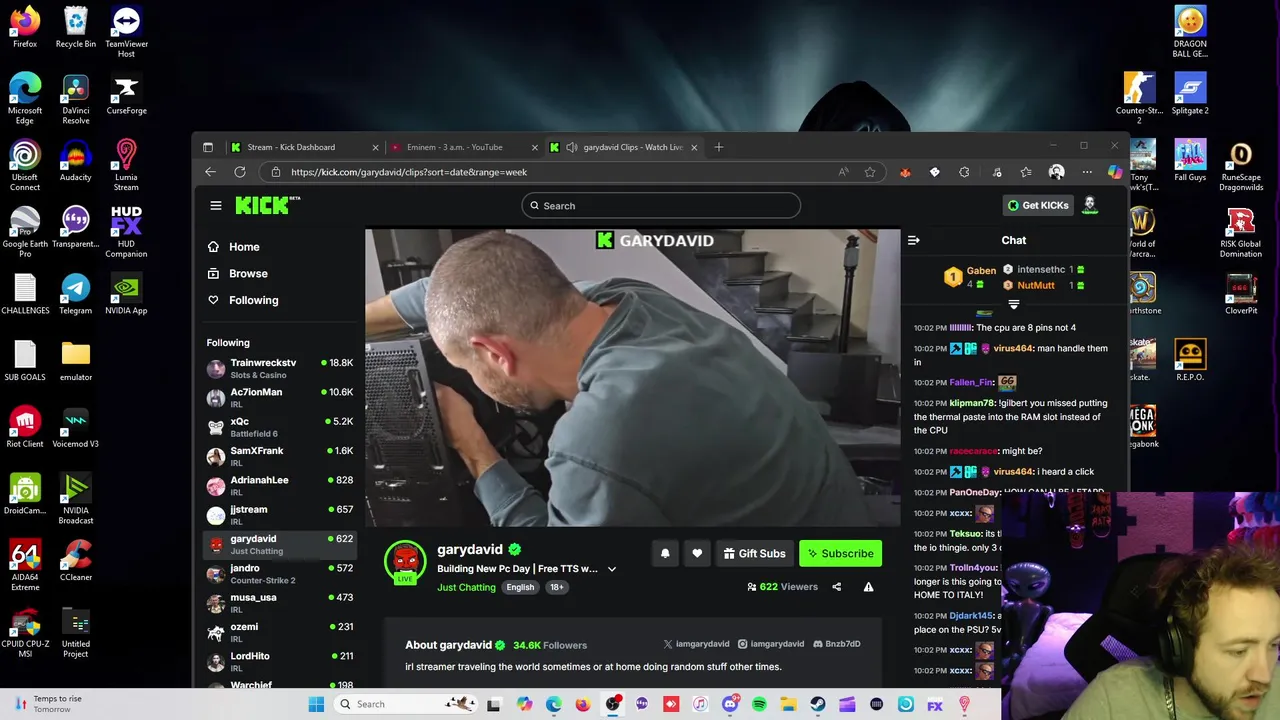Open Discord from the taskbar
The height and width of the screenshot is (720, 1280).
pyautogui.click(x=730, y=704)
